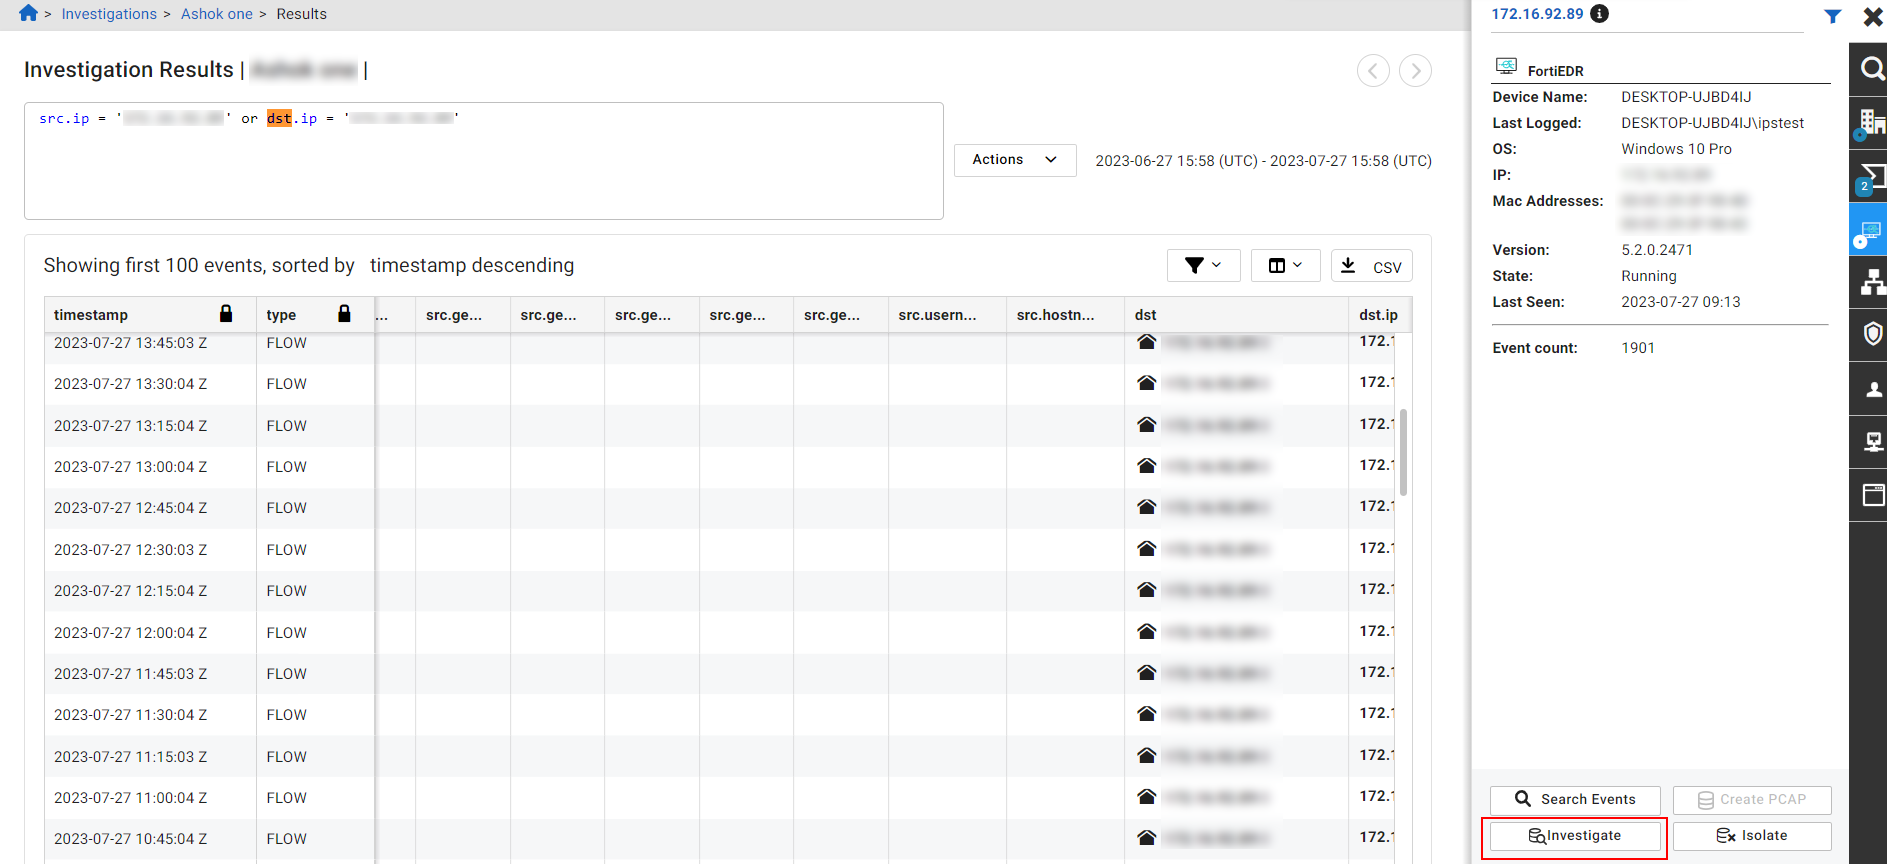
Task: Click the blue filter funnel in details panel
Action: click(x=1832, y=16)
